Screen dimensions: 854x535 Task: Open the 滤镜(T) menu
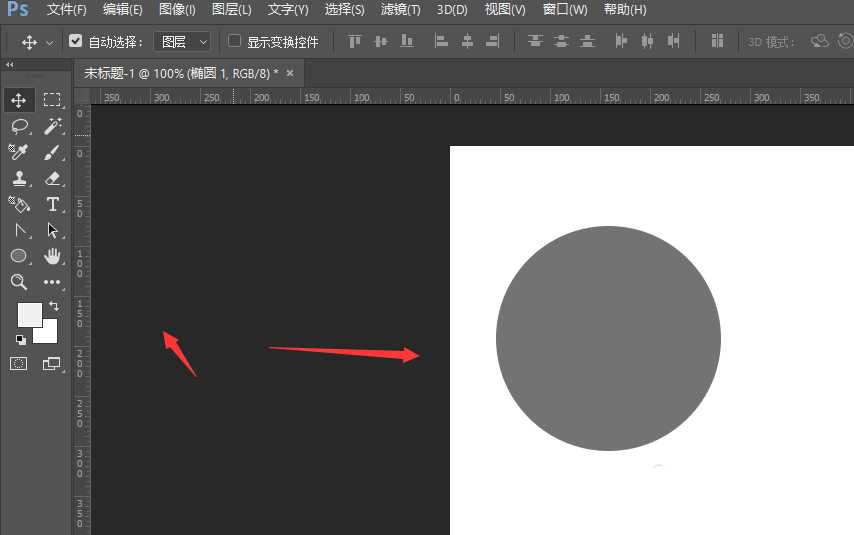pos(400,10)
